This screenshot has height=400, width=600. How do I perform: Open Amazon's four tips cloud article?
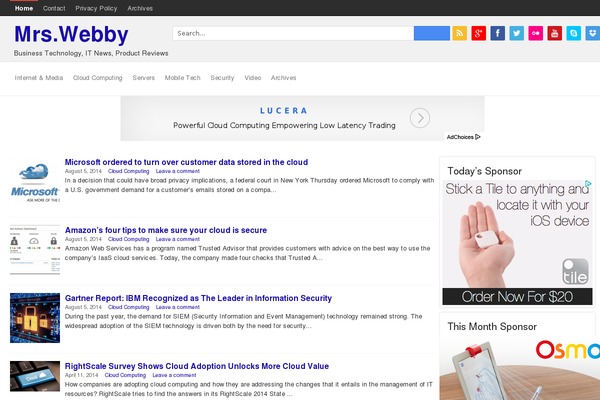click(x=166, y=230)
